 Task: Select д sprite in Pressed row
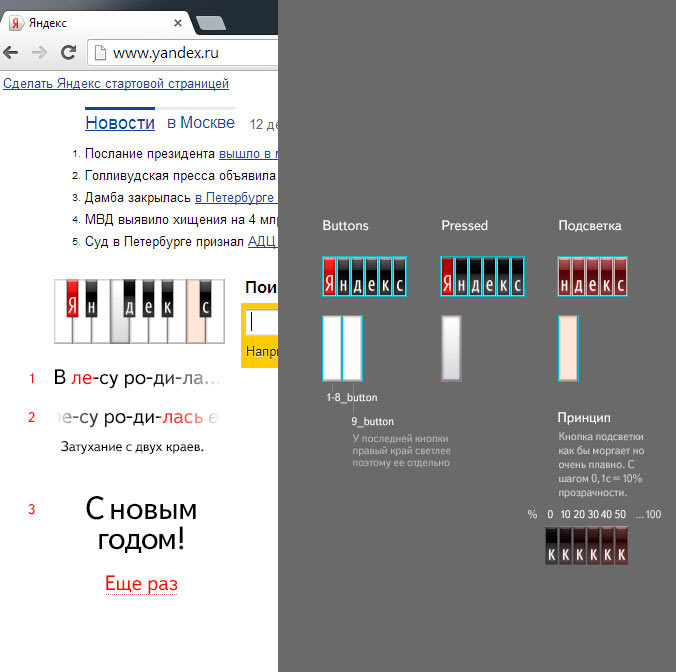coord(476,276)
